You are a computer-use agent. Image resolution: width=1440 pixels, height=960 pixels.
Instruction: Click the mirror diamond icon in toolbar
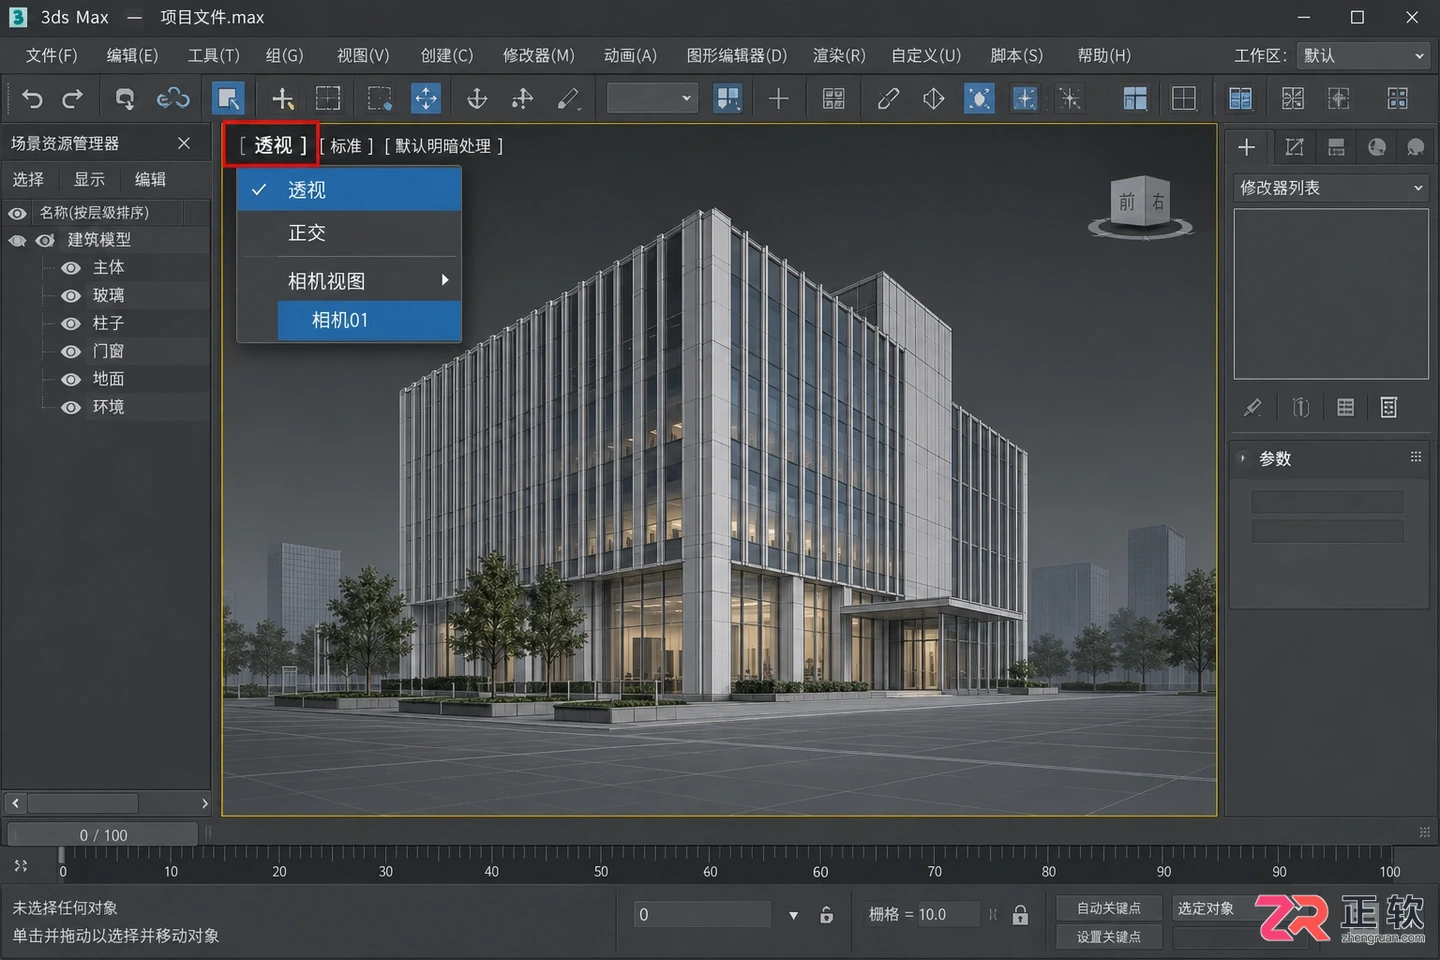pyautogui.click(x=933, y=98)
